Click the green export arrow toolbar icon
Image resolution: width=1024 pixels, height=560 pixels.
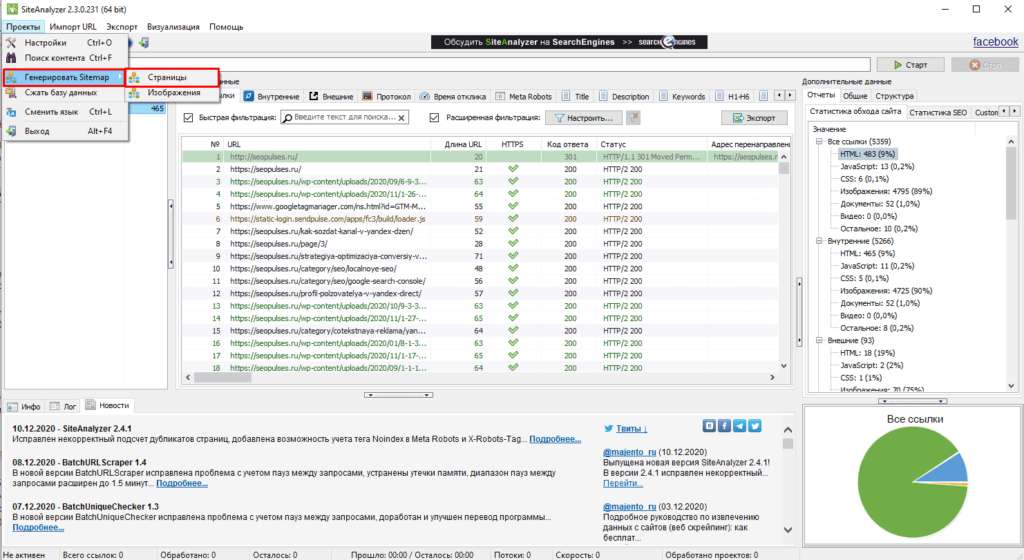(144, 42)
